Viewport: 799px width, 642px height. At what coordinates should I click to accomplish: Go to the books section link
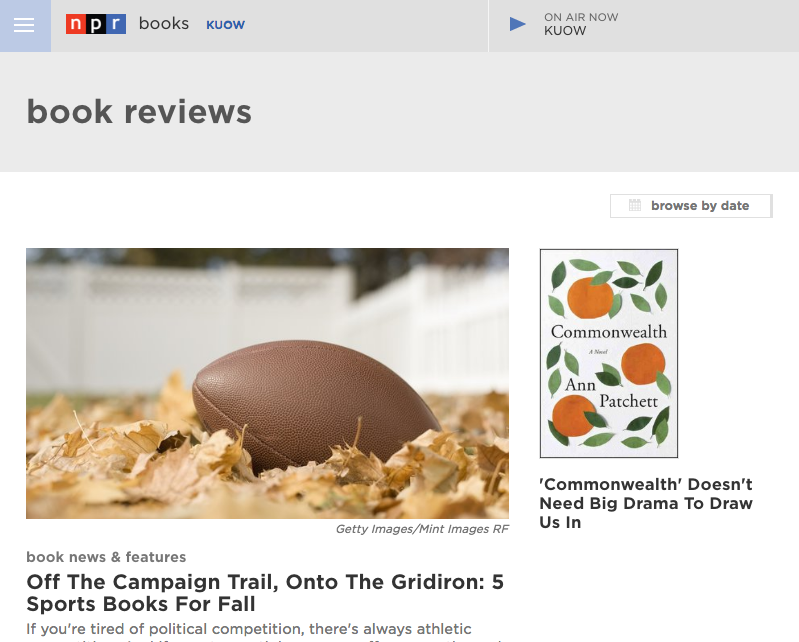click(164, 23)
